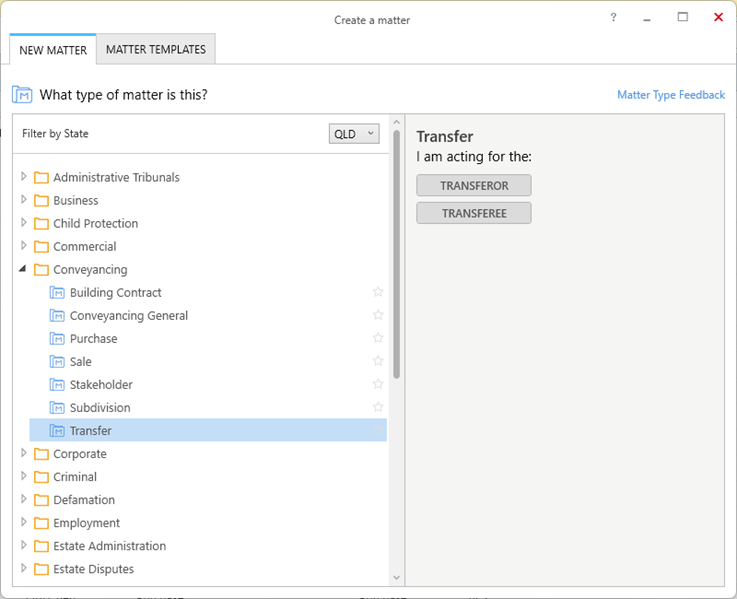Click the Subdivision matter icon
Image resolution: width=737 pixels, height=599 pixels.
[57, 408]
